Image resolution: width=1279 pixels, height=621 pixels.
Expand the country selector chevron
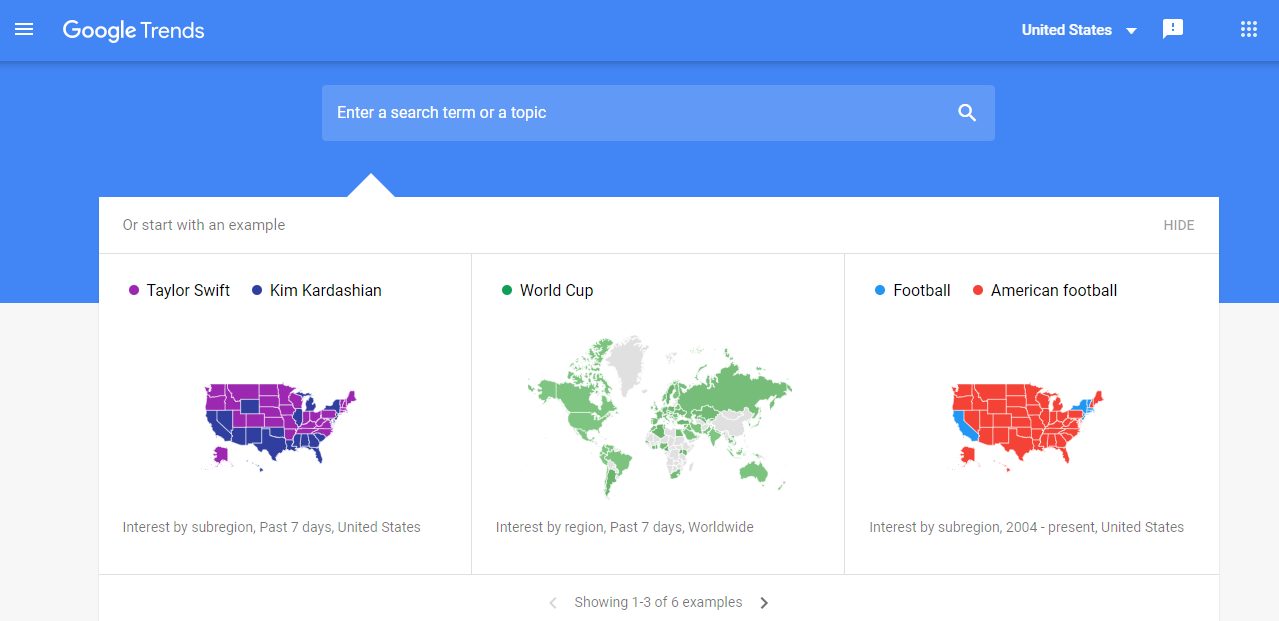click(1131, 30)
